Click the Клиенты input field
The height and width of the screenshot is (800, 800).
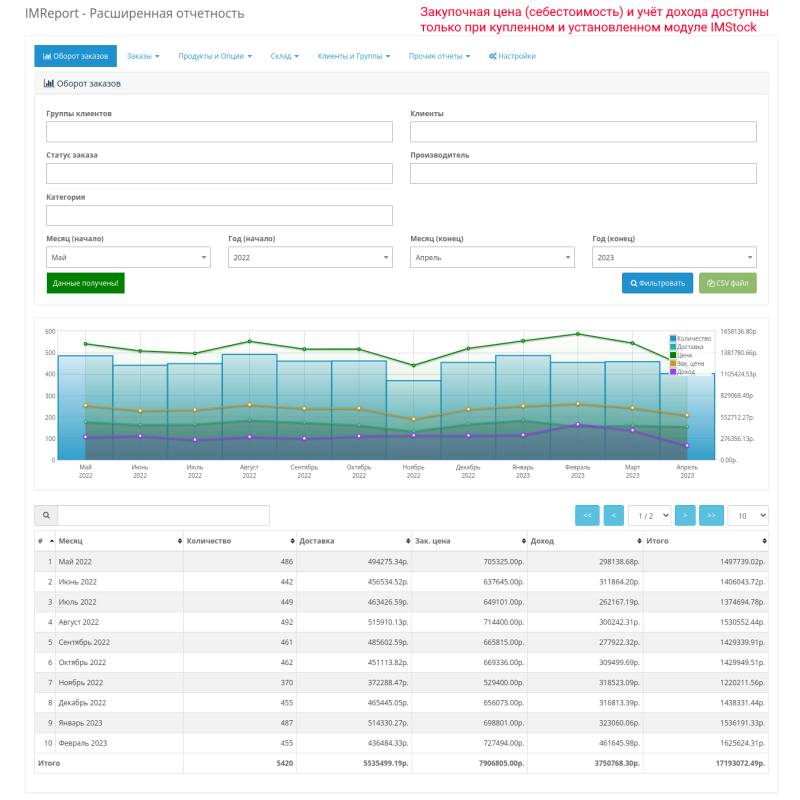[583, 131]
